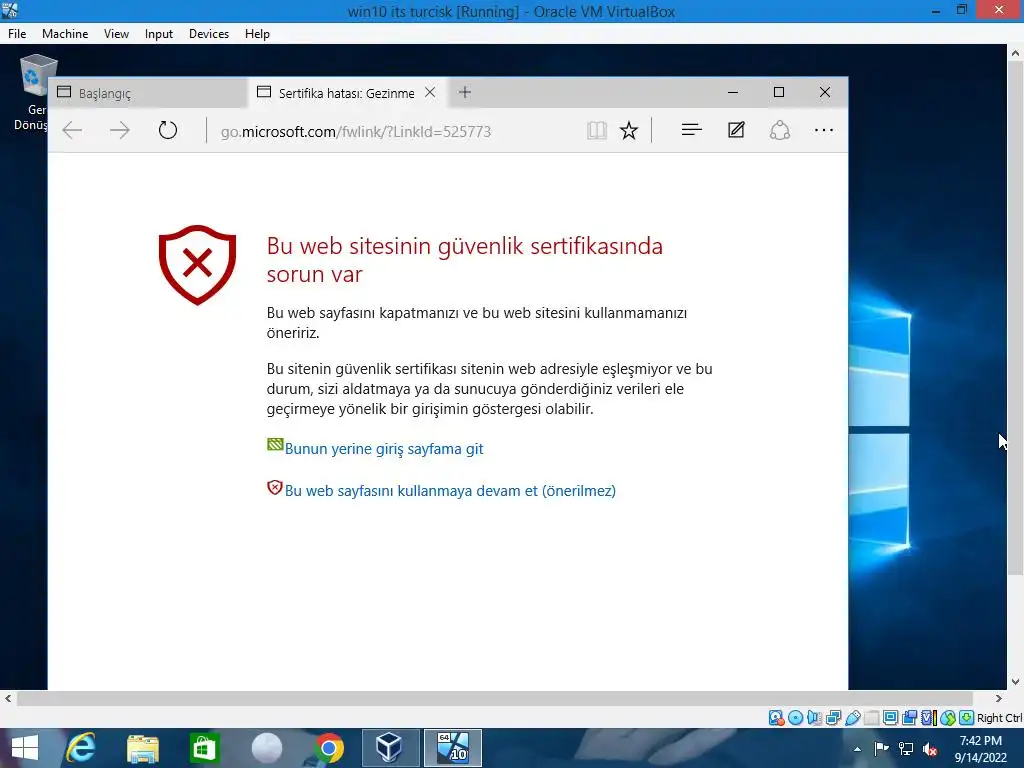Click the Make a Web Note icon
The height and width of the screenshot is (768, 1024).
pyautogui.click(x=736, y=130)
